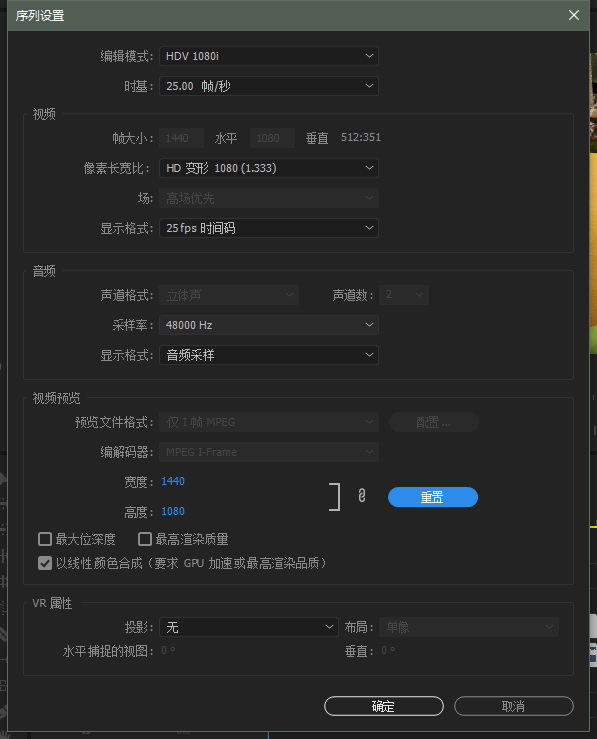Open the 编辑模式 HDV 1080i dropdown

pos(269,56)
